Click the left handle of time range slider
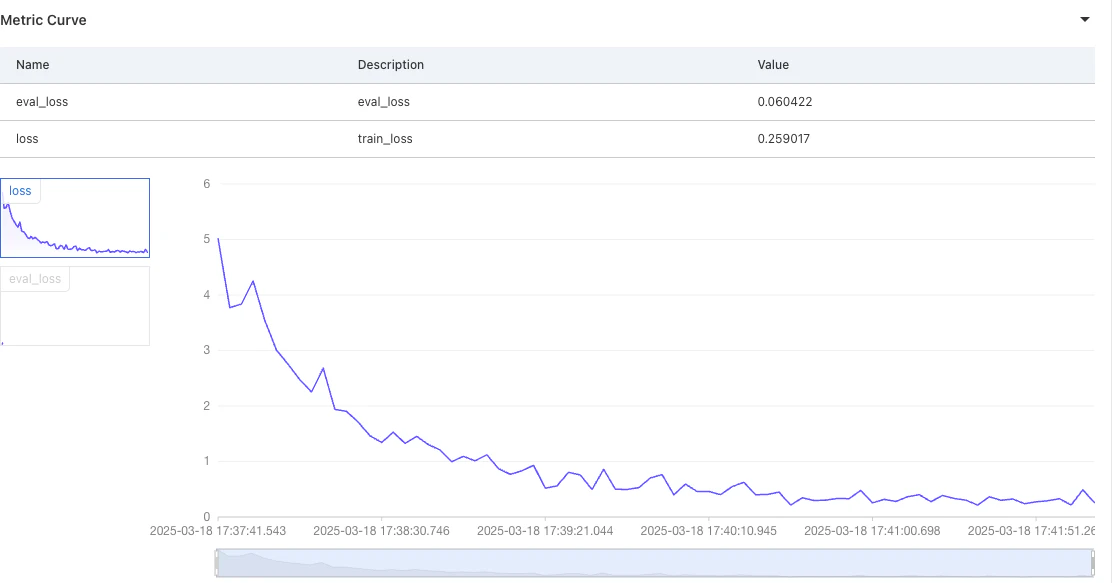 point(217,562)
